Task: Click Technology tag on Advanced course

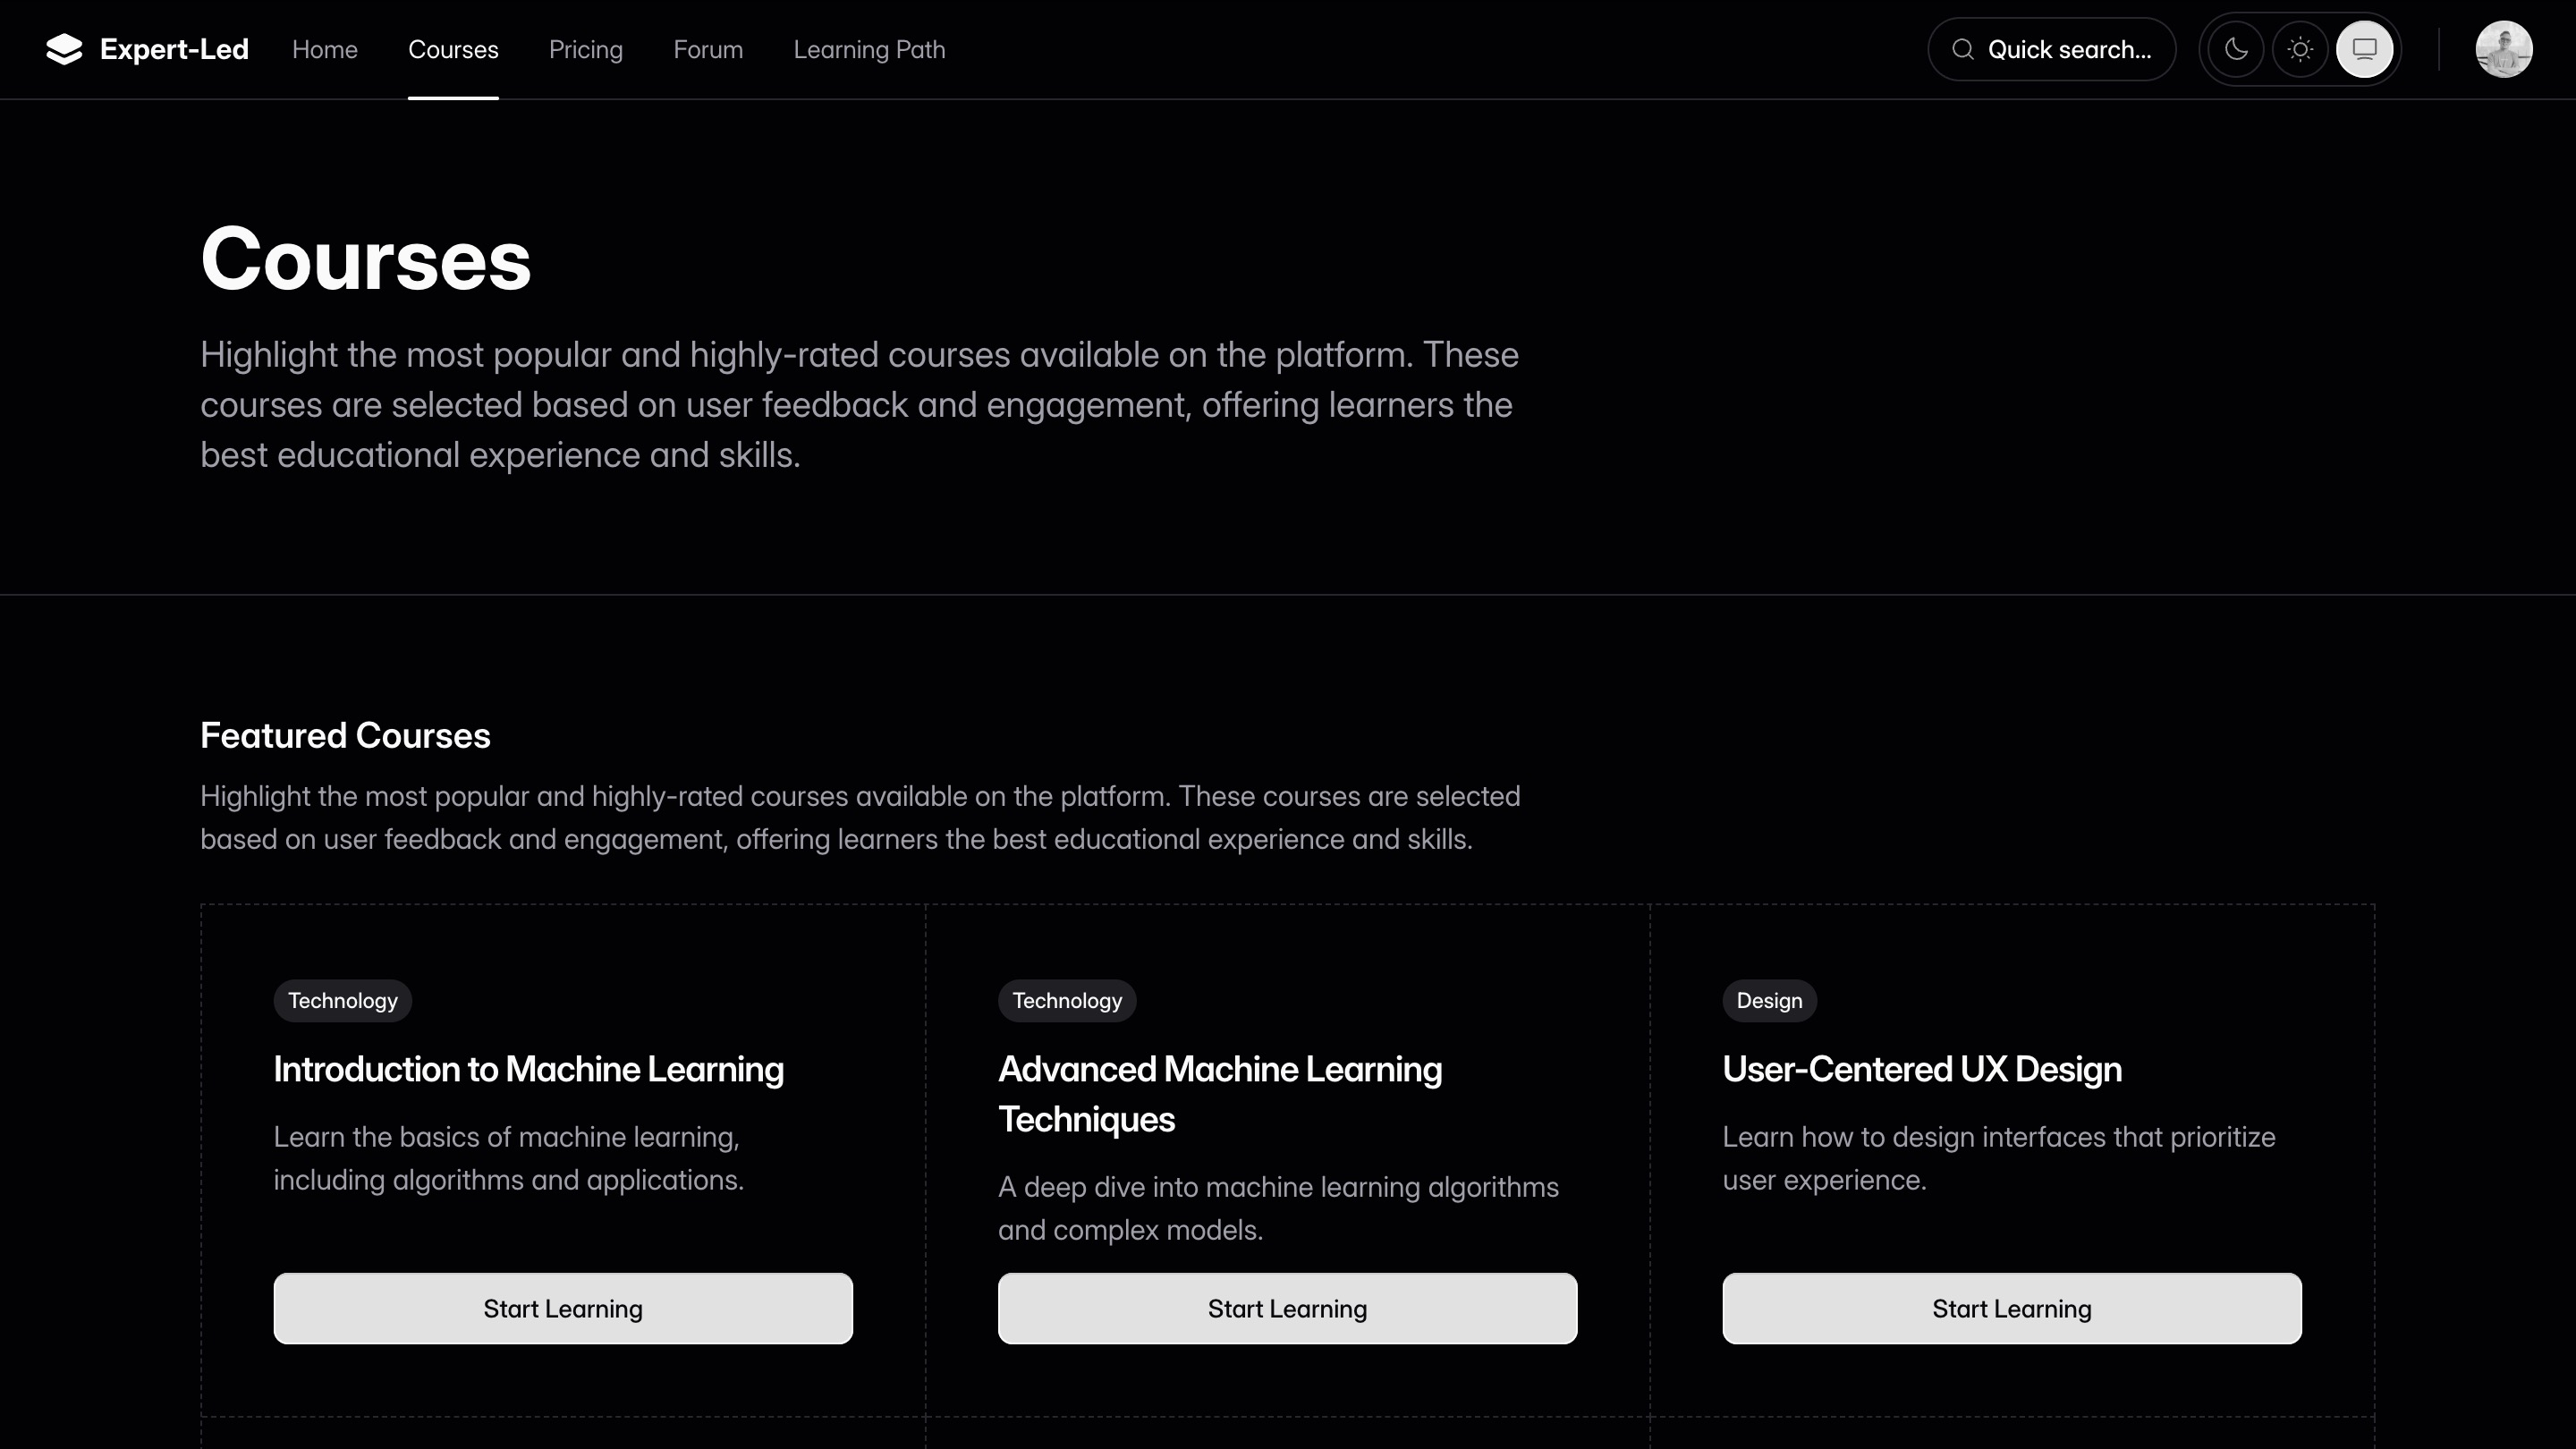Action: [1066, 1000]
